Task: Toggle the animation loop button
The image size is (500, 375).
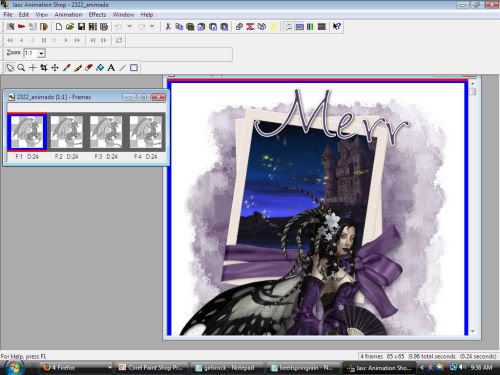Action: (x=119, y=40)
